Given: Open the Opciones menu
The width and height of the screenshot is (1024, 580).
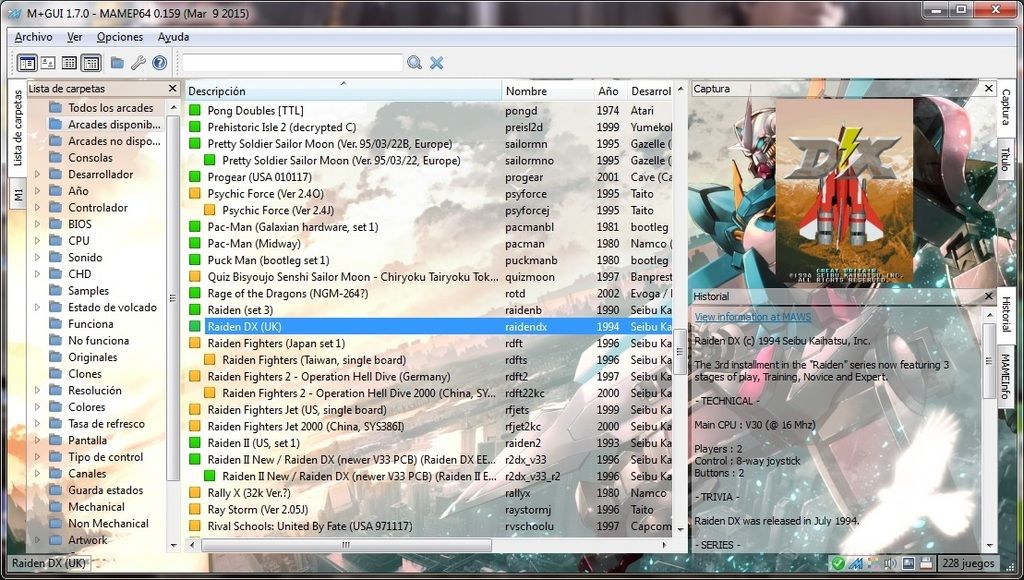Looking at the screenshot, I should (x=120, y=37).
